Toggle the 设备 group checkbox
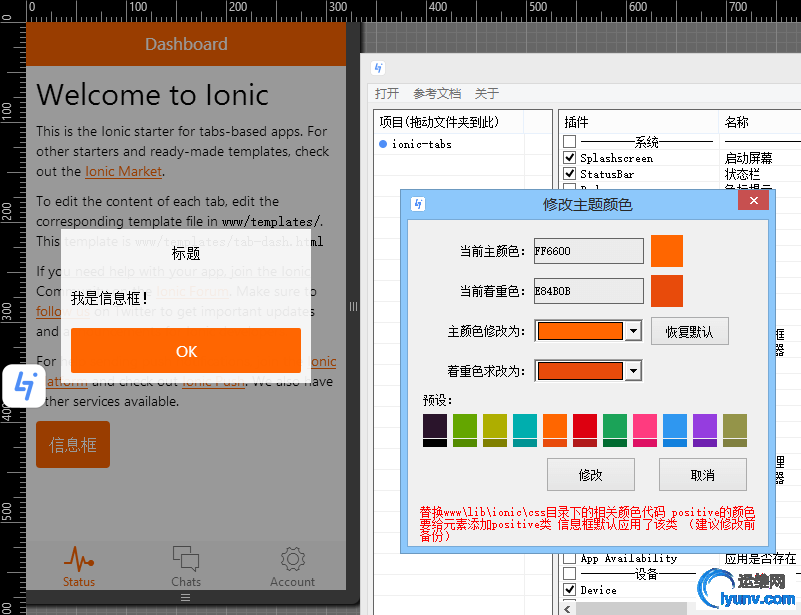The height and width of the screenshot is (615, 801). pyautogui.click(x=569, y=574)
